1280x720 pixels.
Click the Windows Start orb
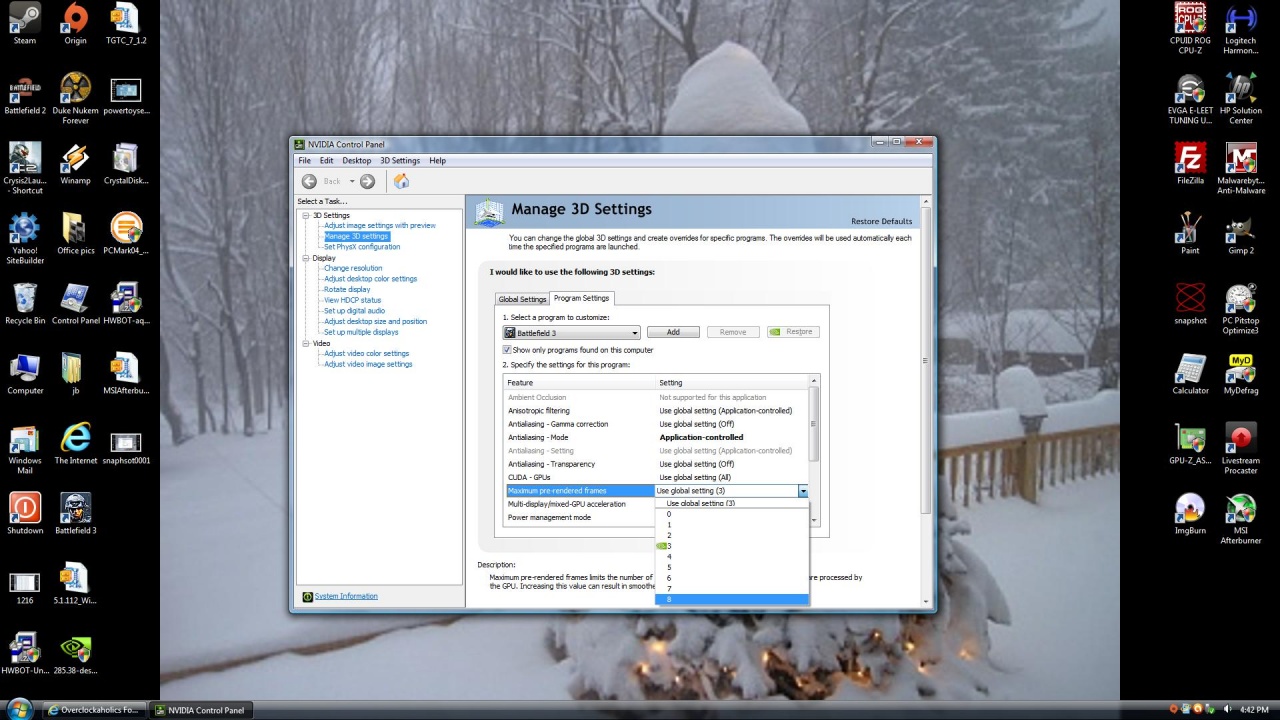[19, 710]
